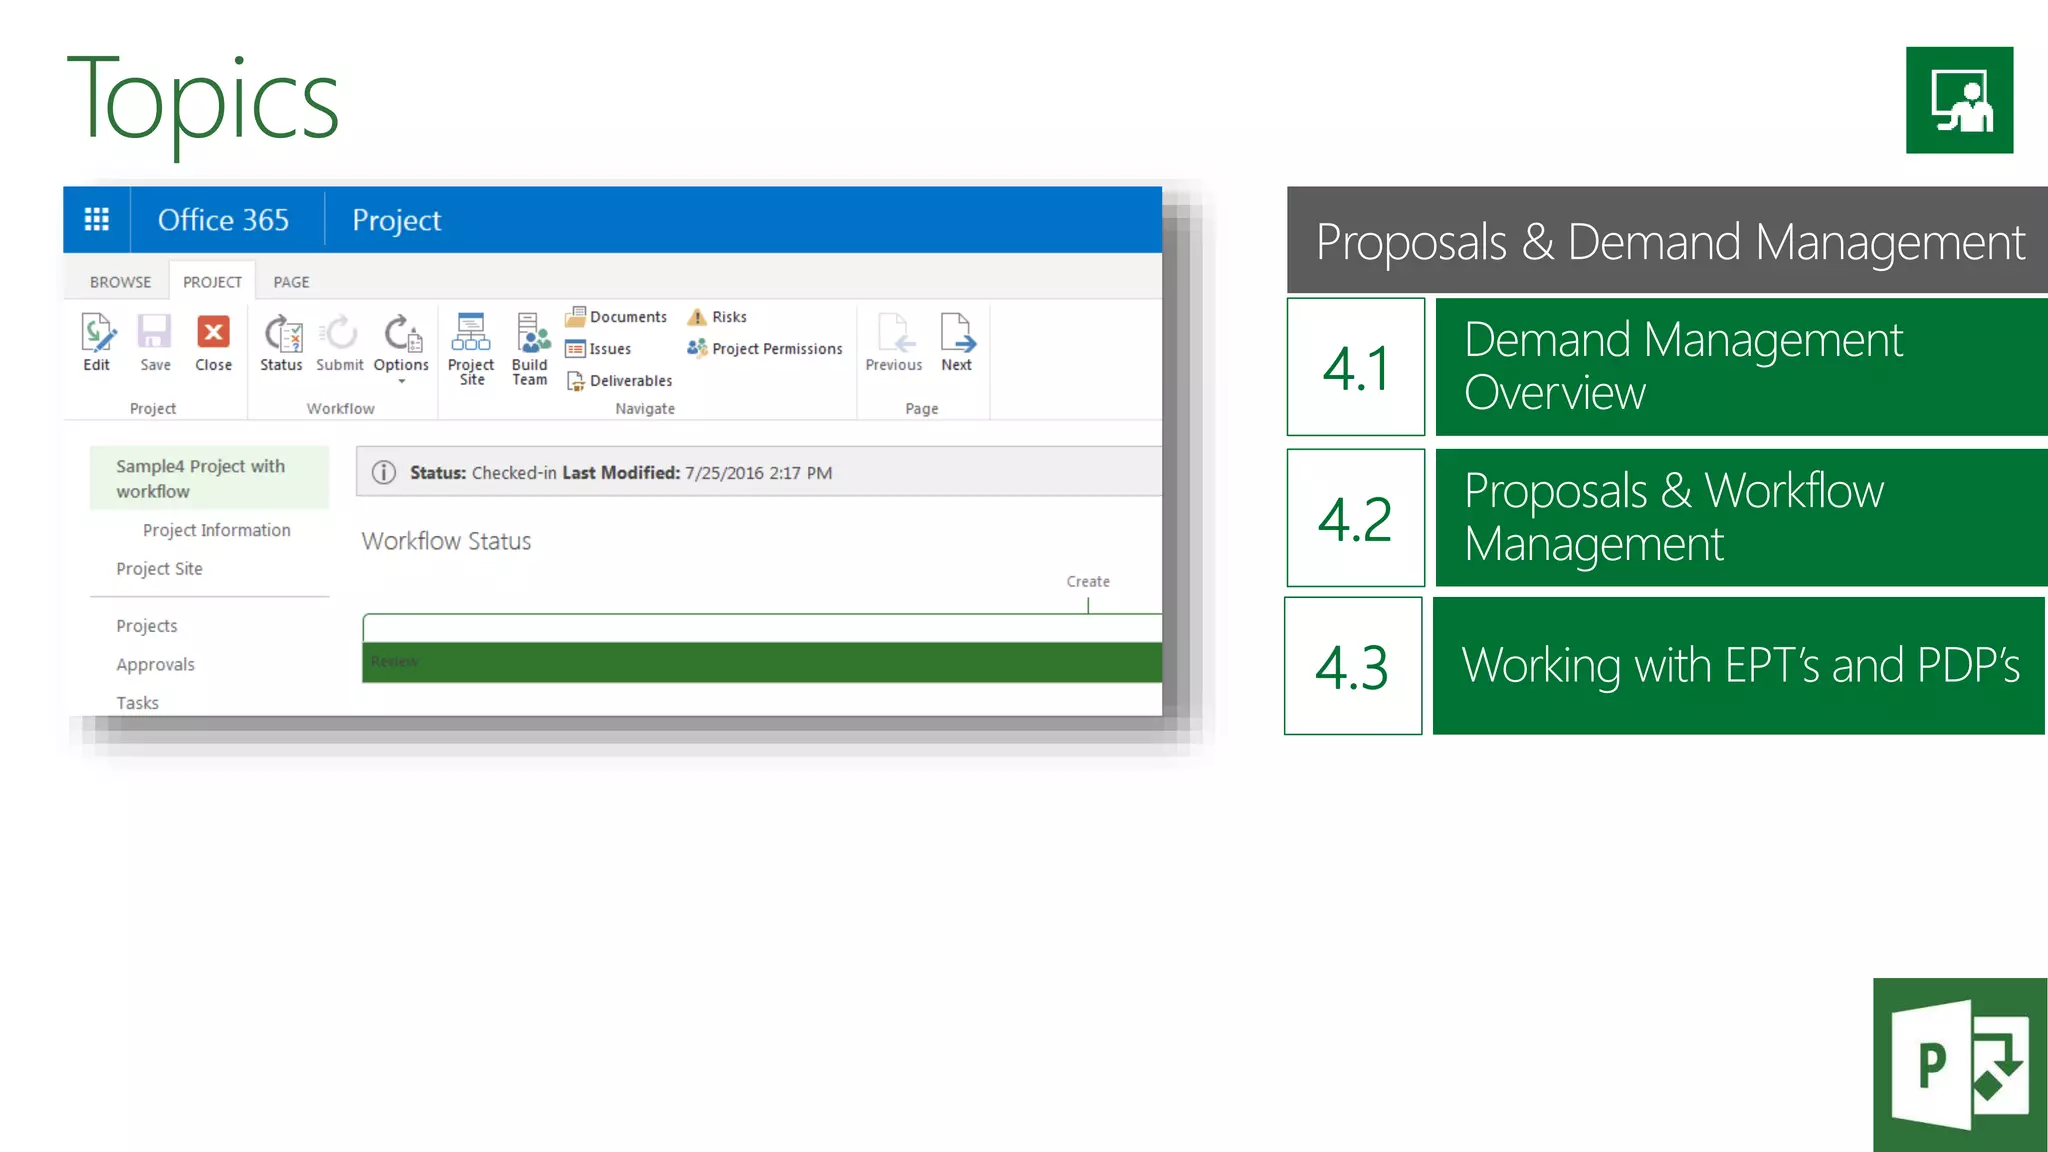Select Demand Management Overview topic
Viewport: 2048px width, 1152px height.
[1741, 367]
